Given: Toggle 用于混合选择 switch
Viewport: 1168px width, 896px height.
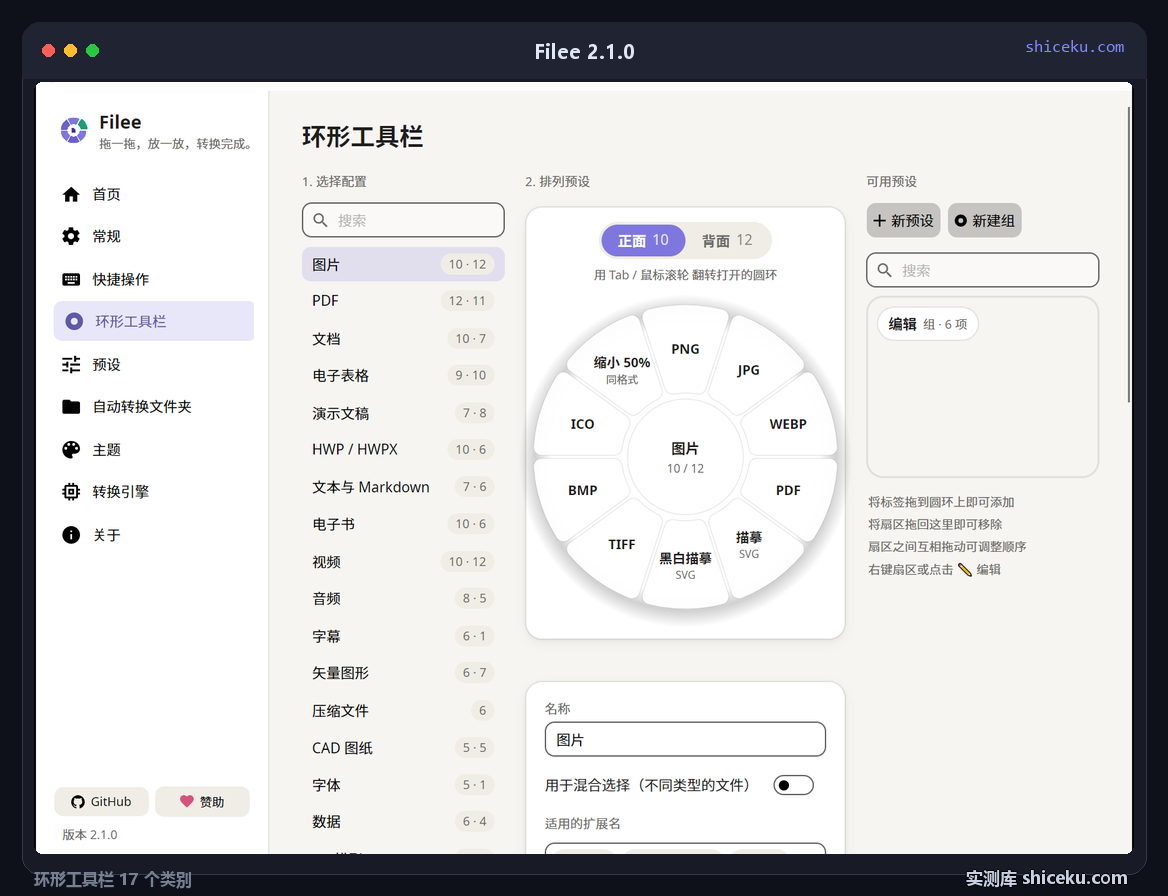Looking at the screenshot, I should (x=793, y=785).
